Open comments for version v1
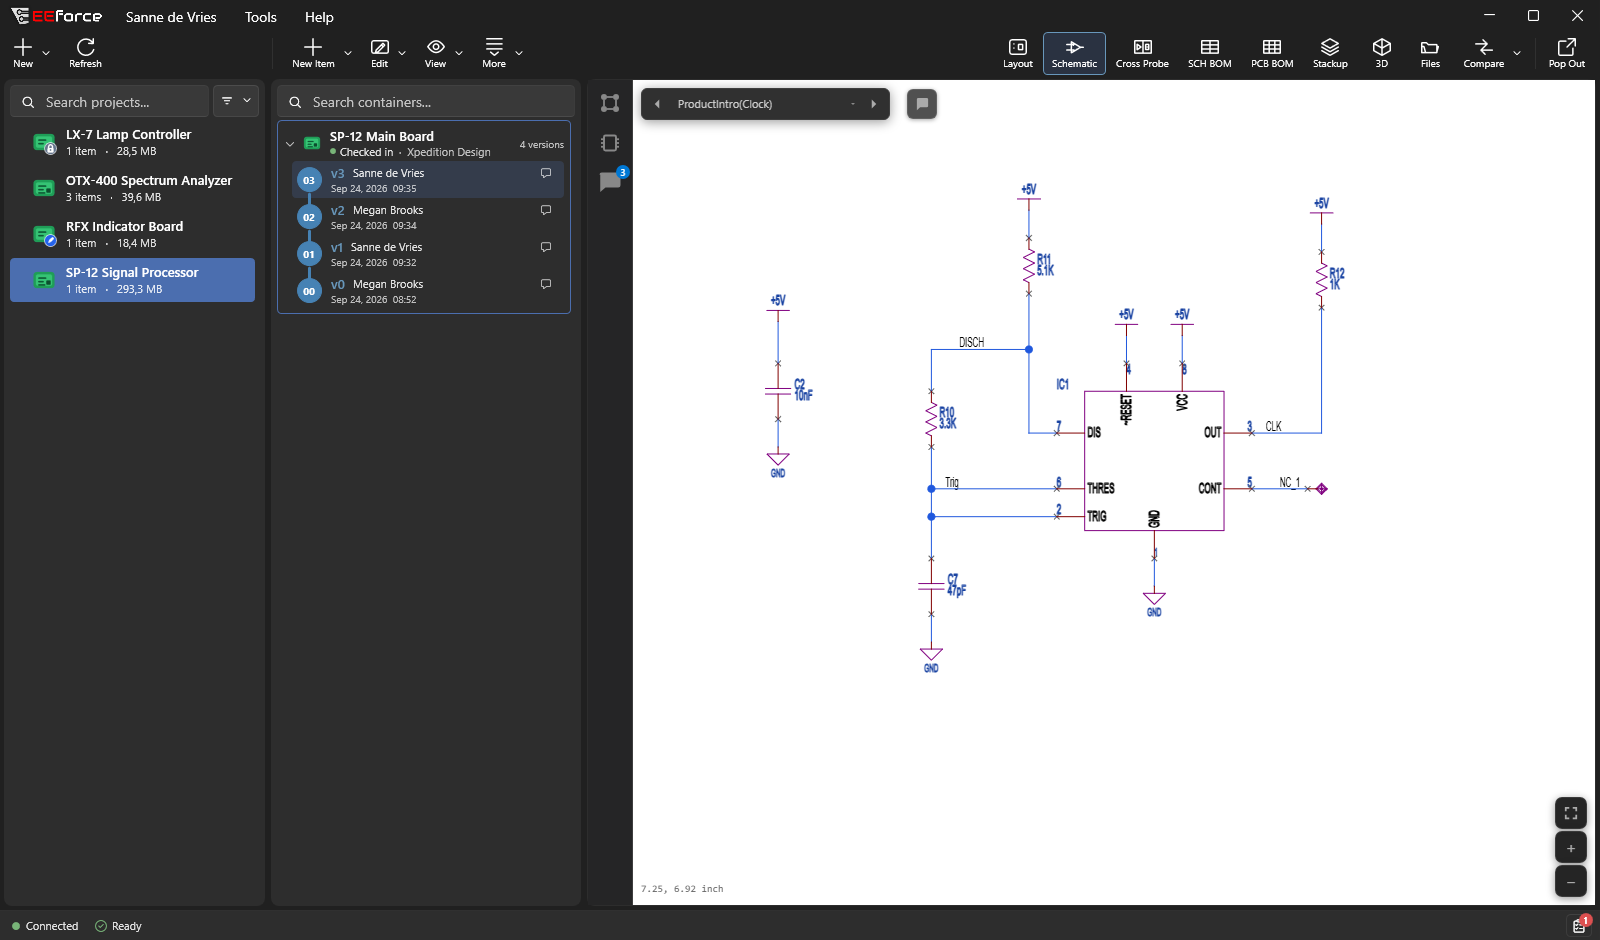The width and height of the screenshot is (1600, 940). (x=546, y=247)
